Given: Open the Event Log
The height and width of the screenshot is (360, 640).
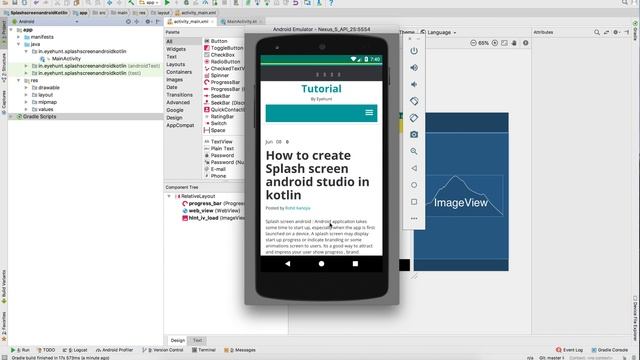Looking at the screenshot, I should (x=569, y=350).
